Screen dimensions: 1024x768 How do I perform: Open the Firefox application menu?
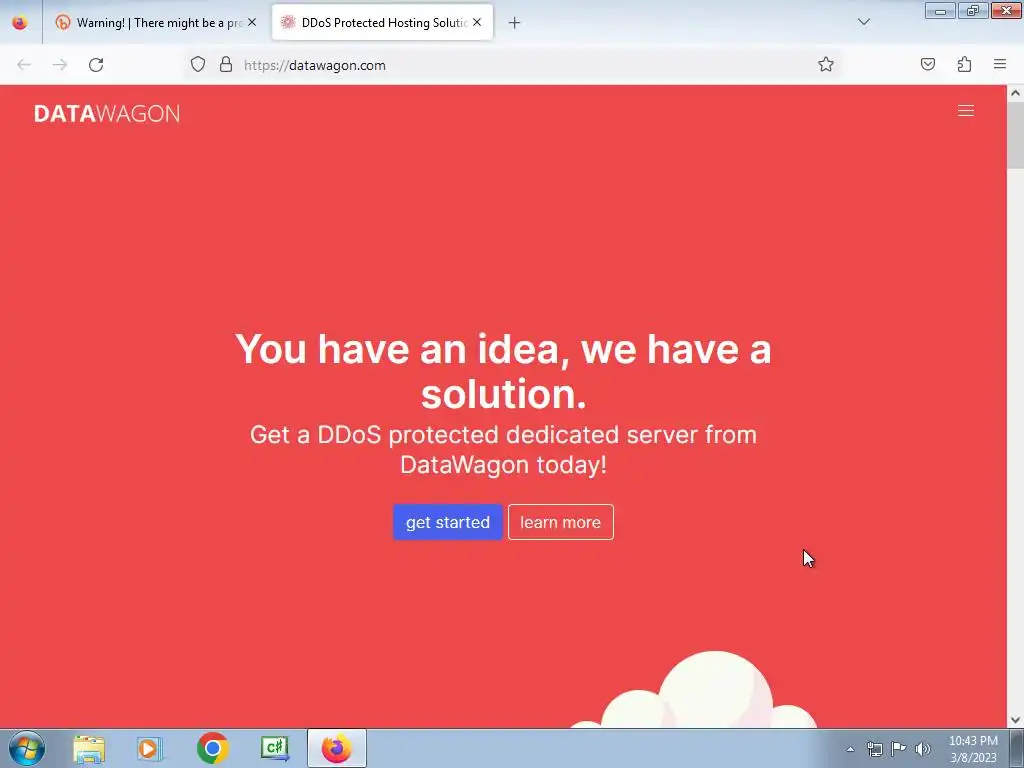(x=1000, y=64)
